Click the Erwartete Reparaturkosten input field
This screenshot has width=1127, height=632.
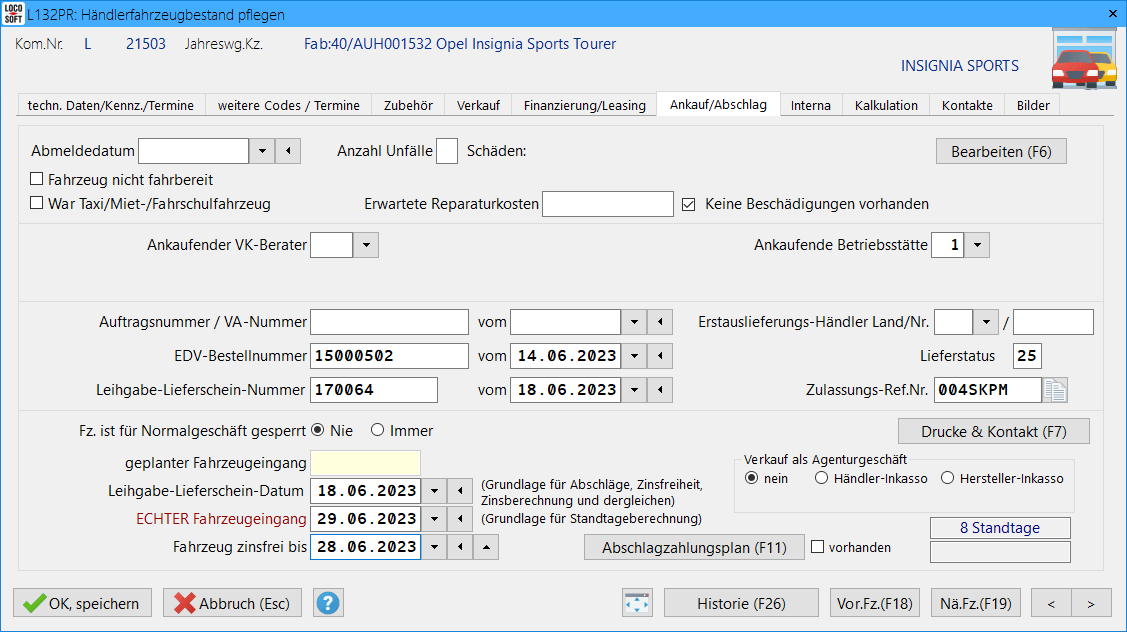pos(607,204)
